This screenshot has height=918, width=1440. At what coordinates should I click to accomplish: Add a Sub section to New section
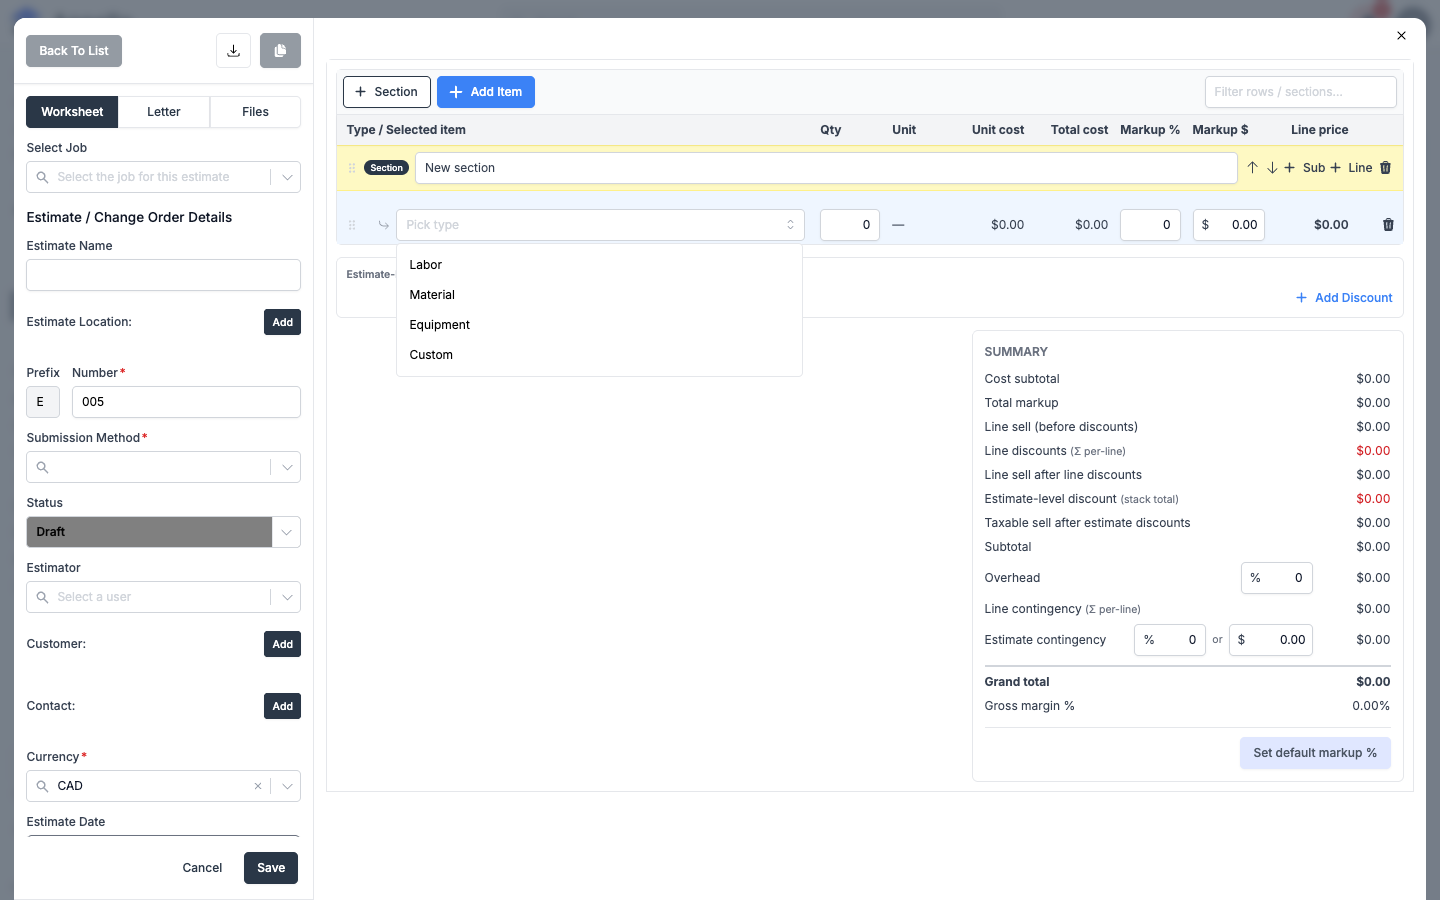[1304, 168]
